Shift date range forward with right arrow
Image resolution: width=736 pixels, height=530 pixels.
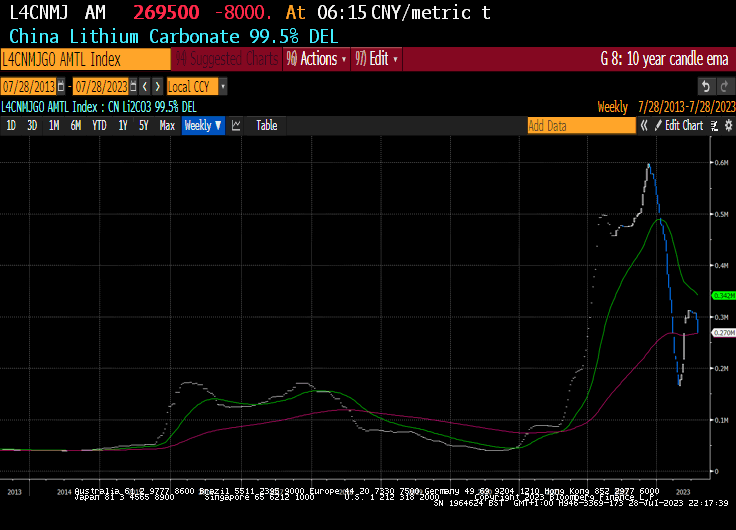157,87
